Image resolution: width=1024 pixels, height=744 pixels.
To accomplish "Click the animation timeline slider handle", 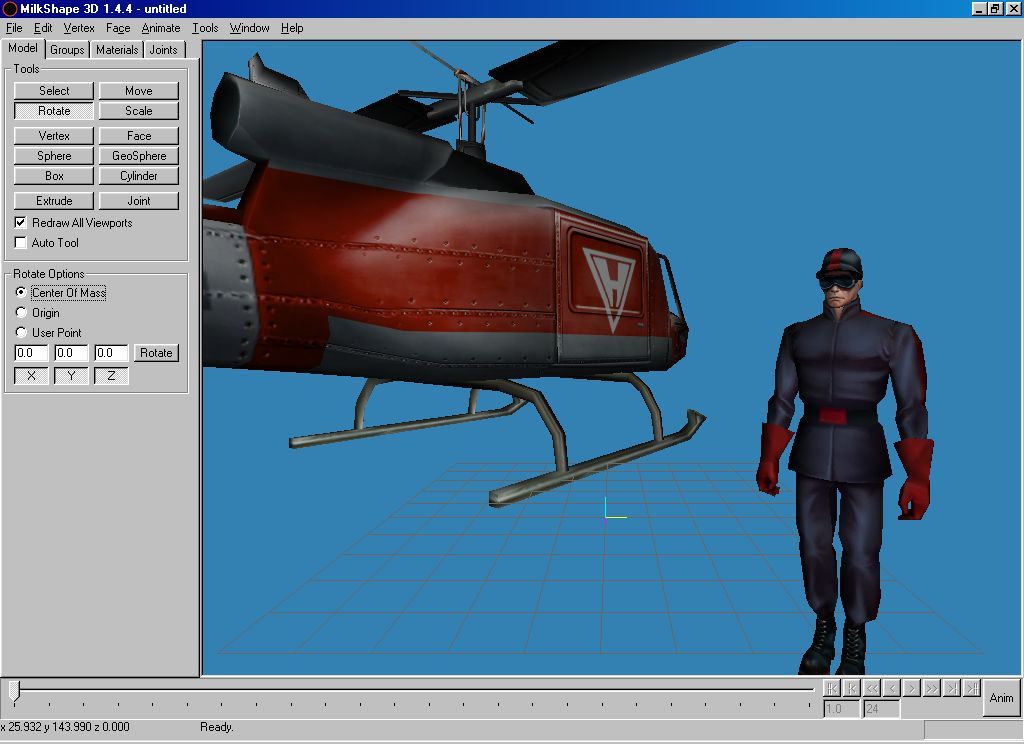I will point(14,691).
